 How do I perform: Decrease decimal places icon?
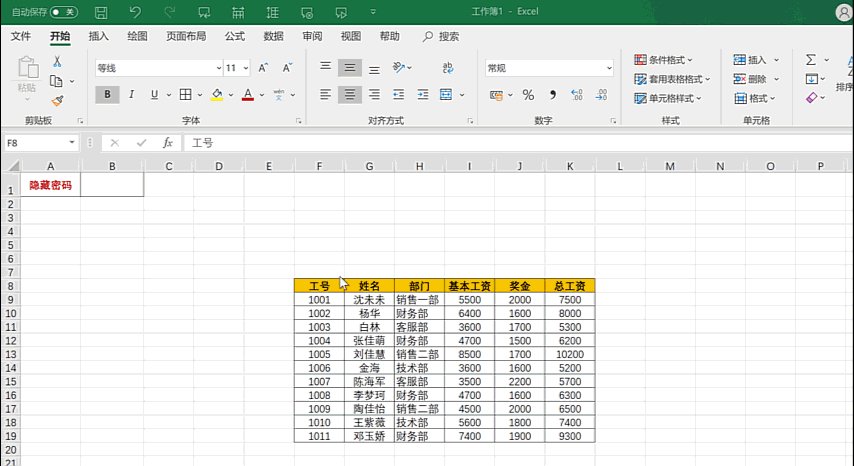click(601, 95)
